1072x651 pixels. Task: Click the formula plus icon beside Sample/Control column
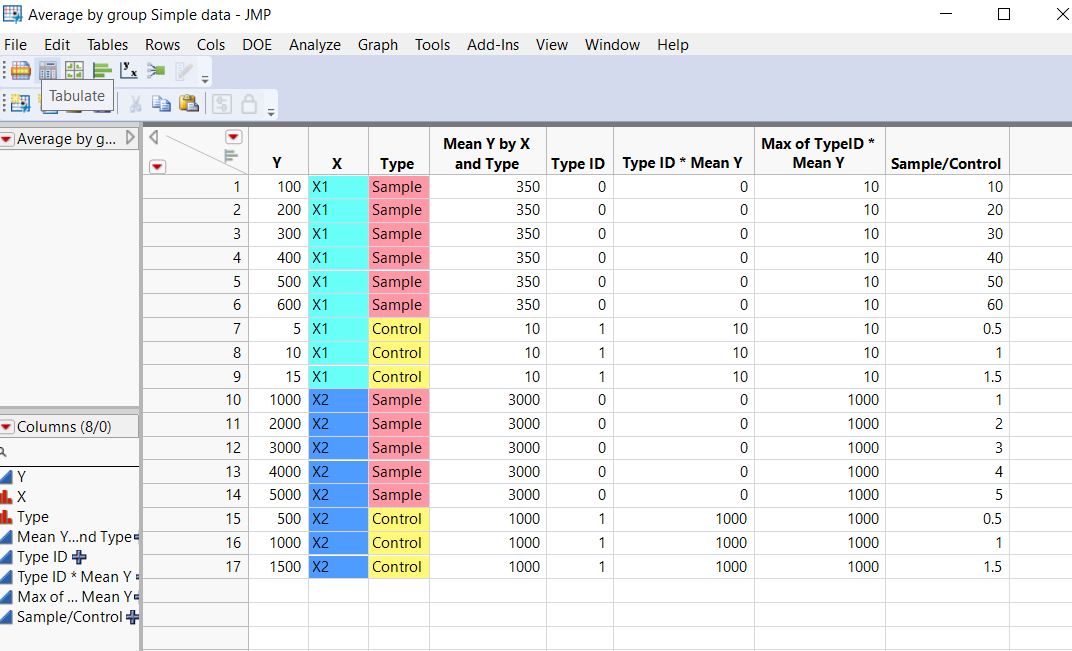point(130,616)
